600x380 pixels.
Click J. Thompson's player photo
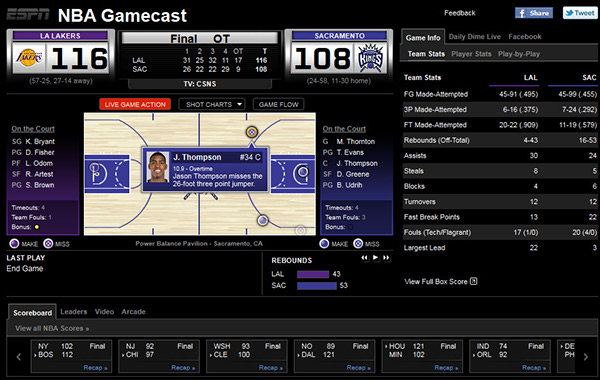(x=158, y=167)
